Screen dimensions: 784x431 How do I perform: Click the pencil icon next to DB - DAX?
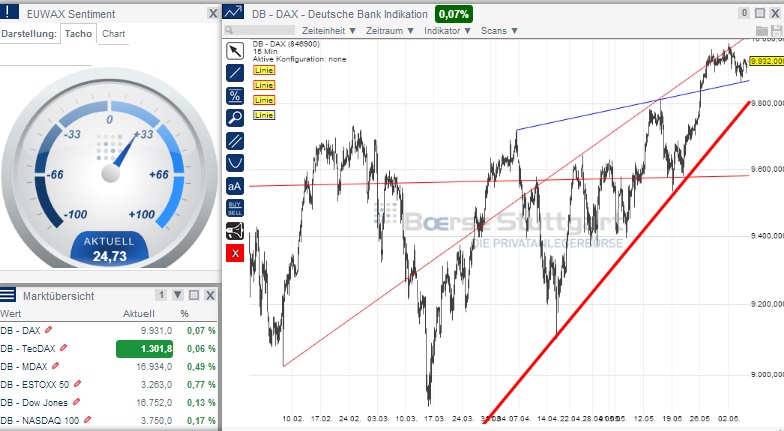[x=48, y=330]
